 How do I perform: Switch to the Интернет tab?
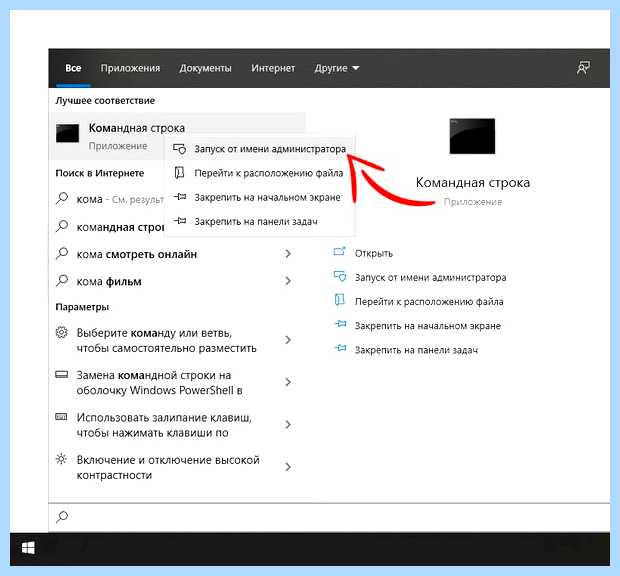273,68
